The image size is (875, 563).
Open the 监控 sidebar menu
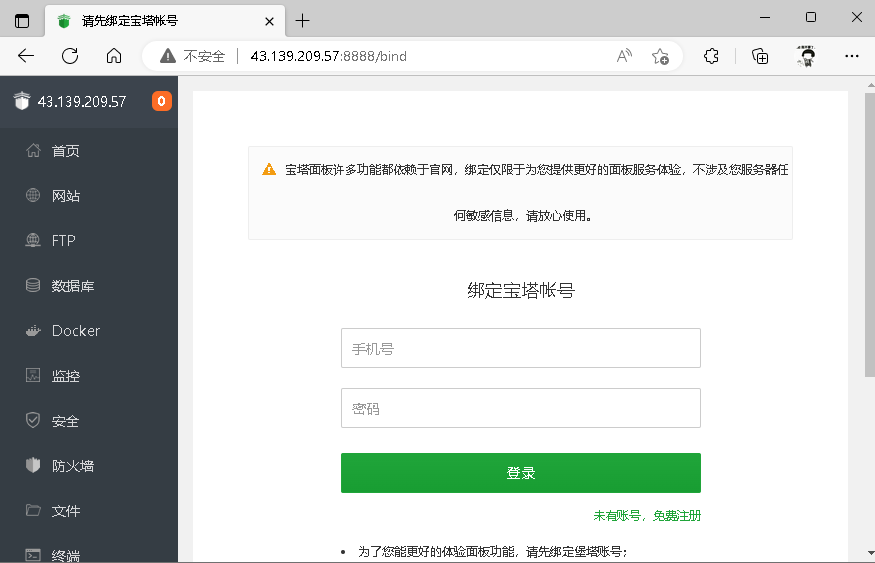tap(89, 376)
